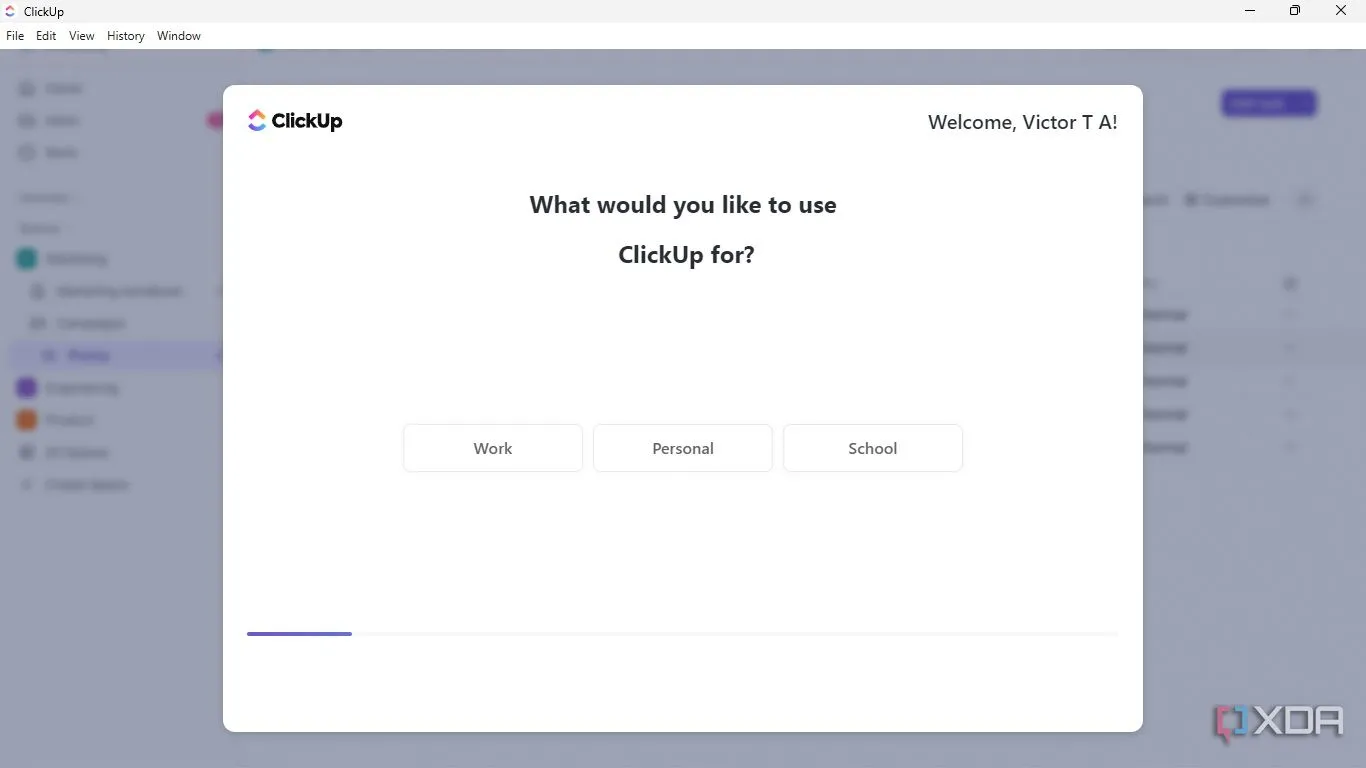1366x768 pixels.
Task: Click the onboarding progress bar
Action: pos(682,634)
